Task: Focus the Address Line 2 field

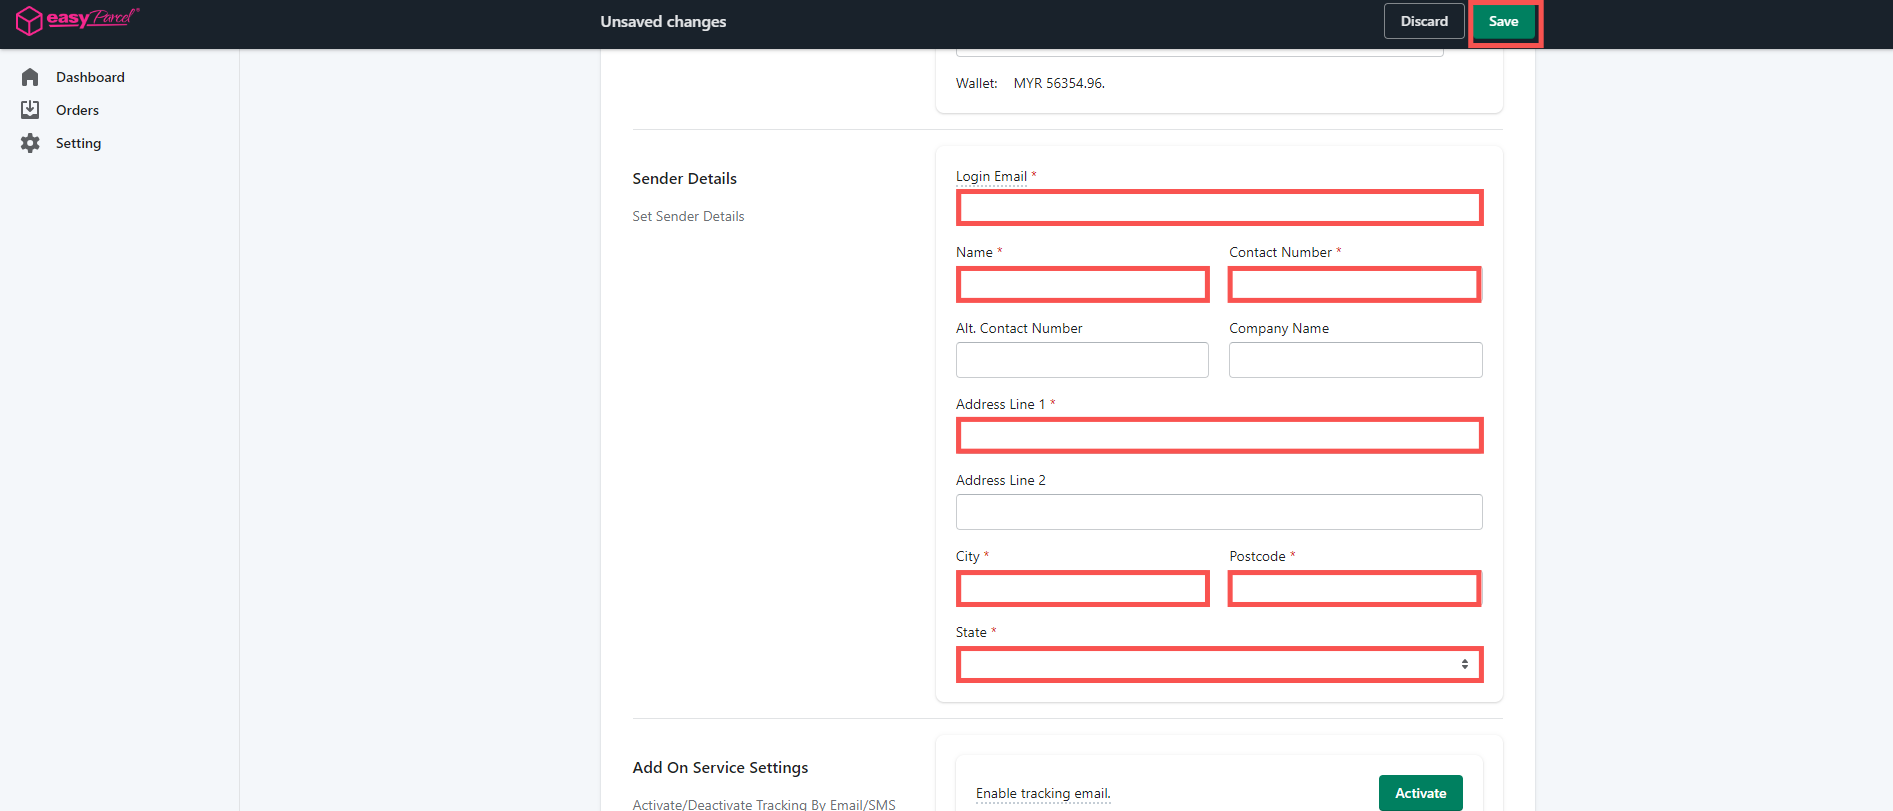Action: (1219, 512)
